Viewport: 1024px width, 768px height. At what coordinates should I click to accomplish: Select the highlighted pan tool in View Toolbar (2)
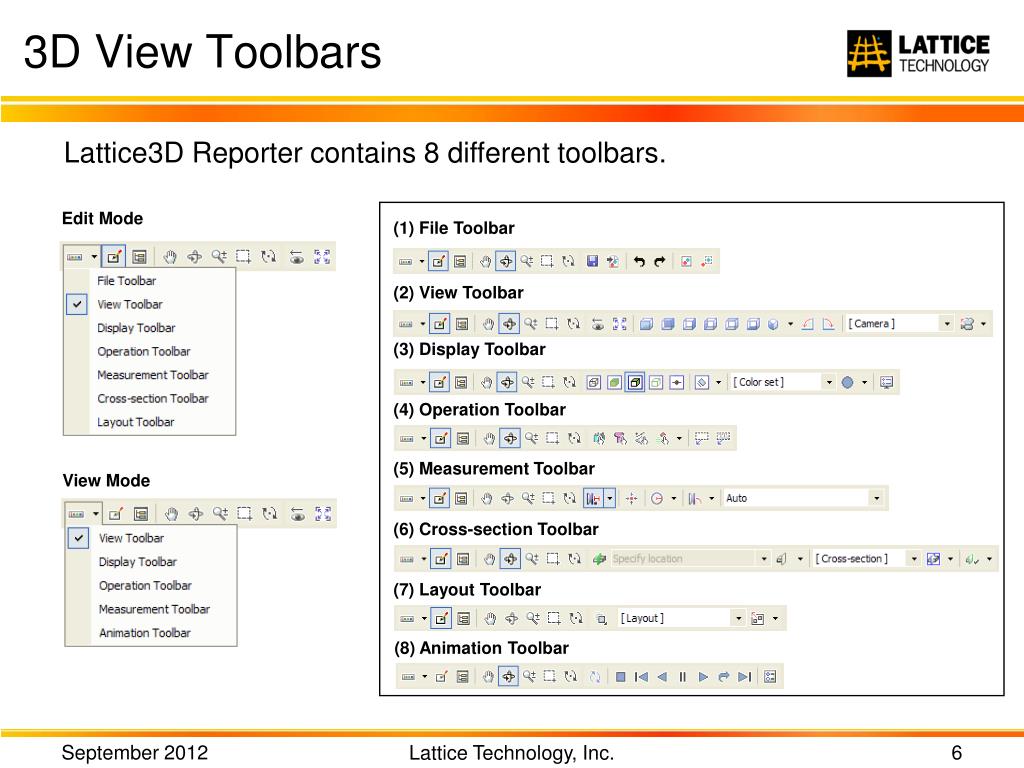point(509,323)
